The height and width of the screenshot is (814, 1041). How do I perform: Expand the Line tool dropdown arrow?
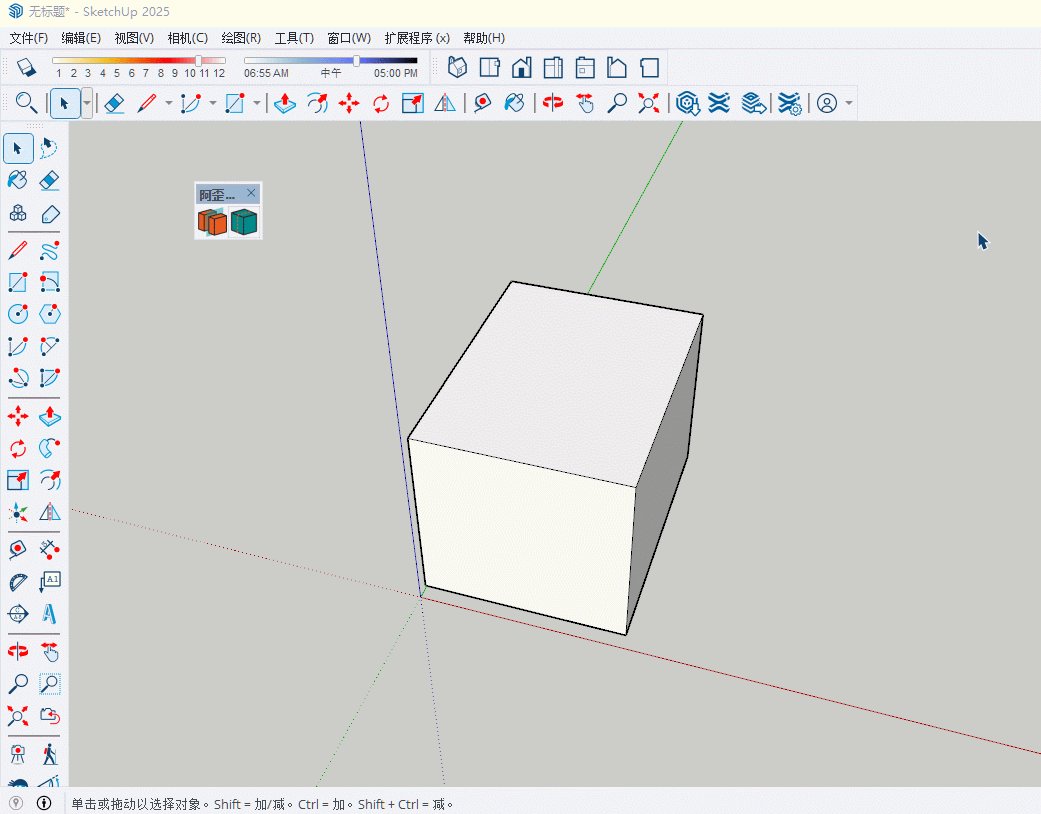point(168,103)
